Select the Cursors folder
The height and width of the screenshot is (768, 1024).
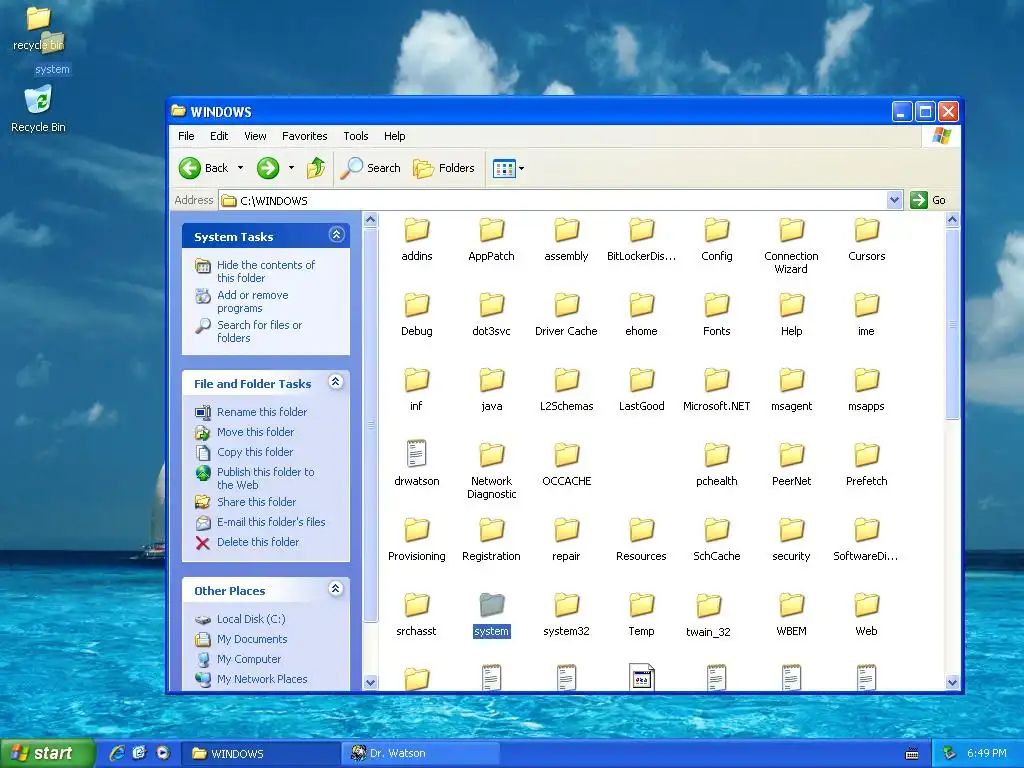867,239
